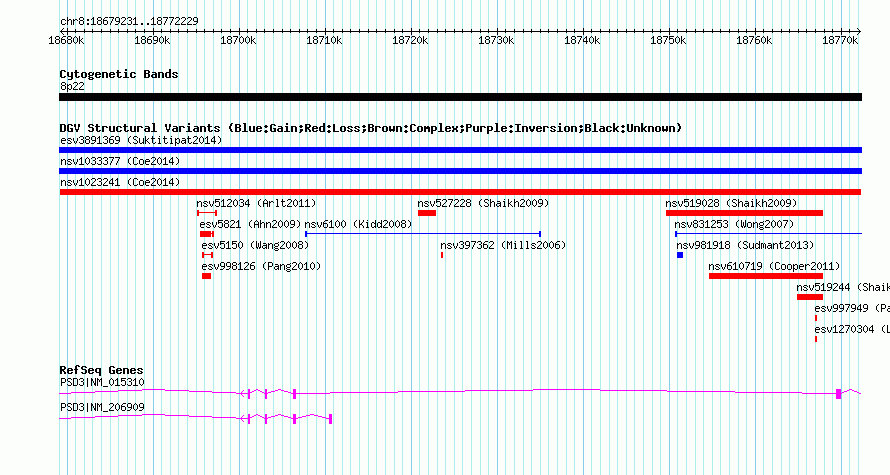Open the Cytogenetic Bands track title
The width and height of the screenshot is (890, 475).
point(119,74)
